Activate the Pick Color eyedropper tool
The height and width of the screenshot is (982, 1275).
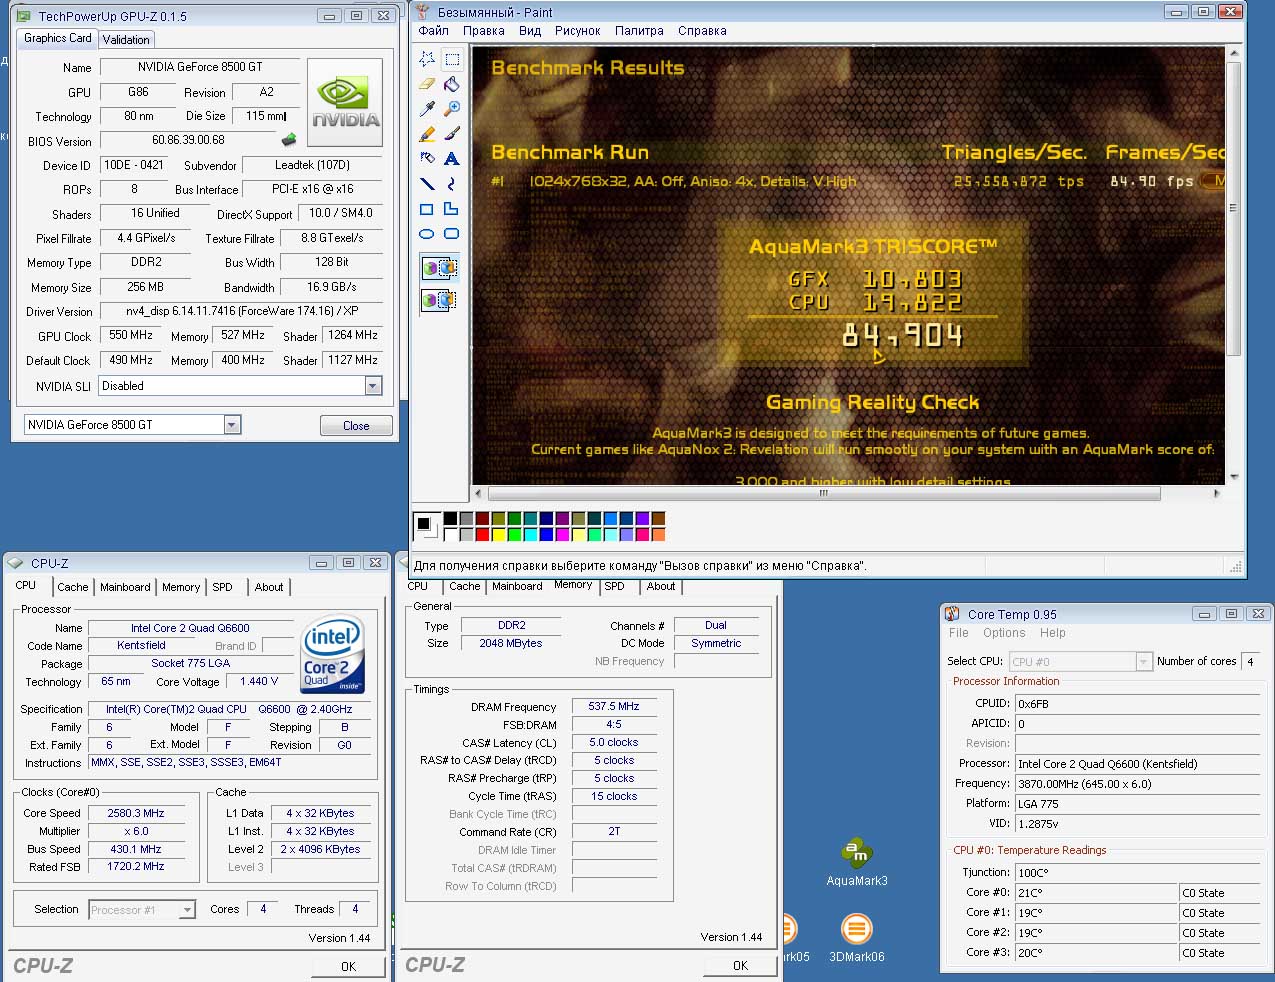[x=427, y=108]
